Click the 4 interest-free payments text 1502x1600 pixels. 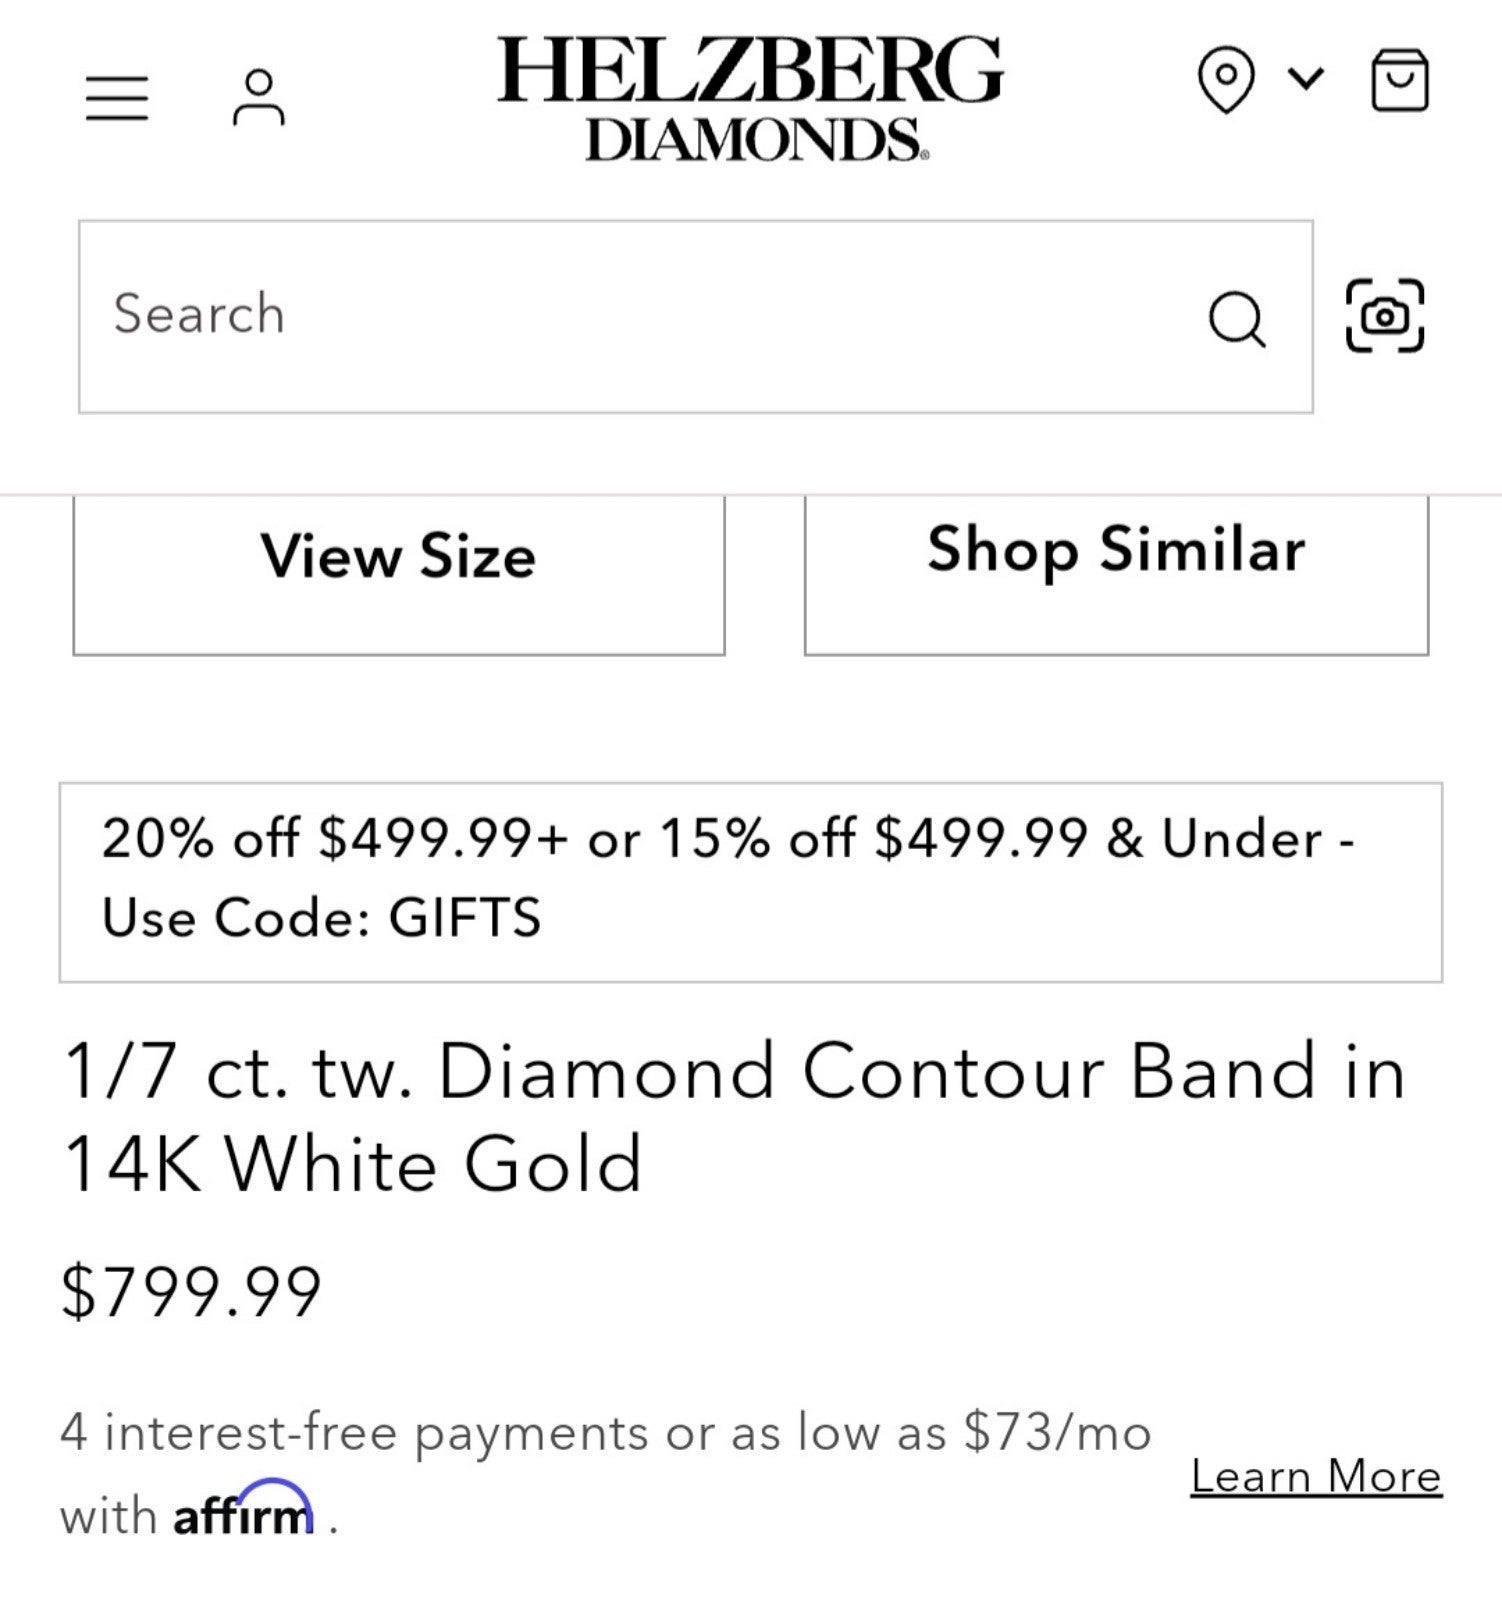point(605,1433)
